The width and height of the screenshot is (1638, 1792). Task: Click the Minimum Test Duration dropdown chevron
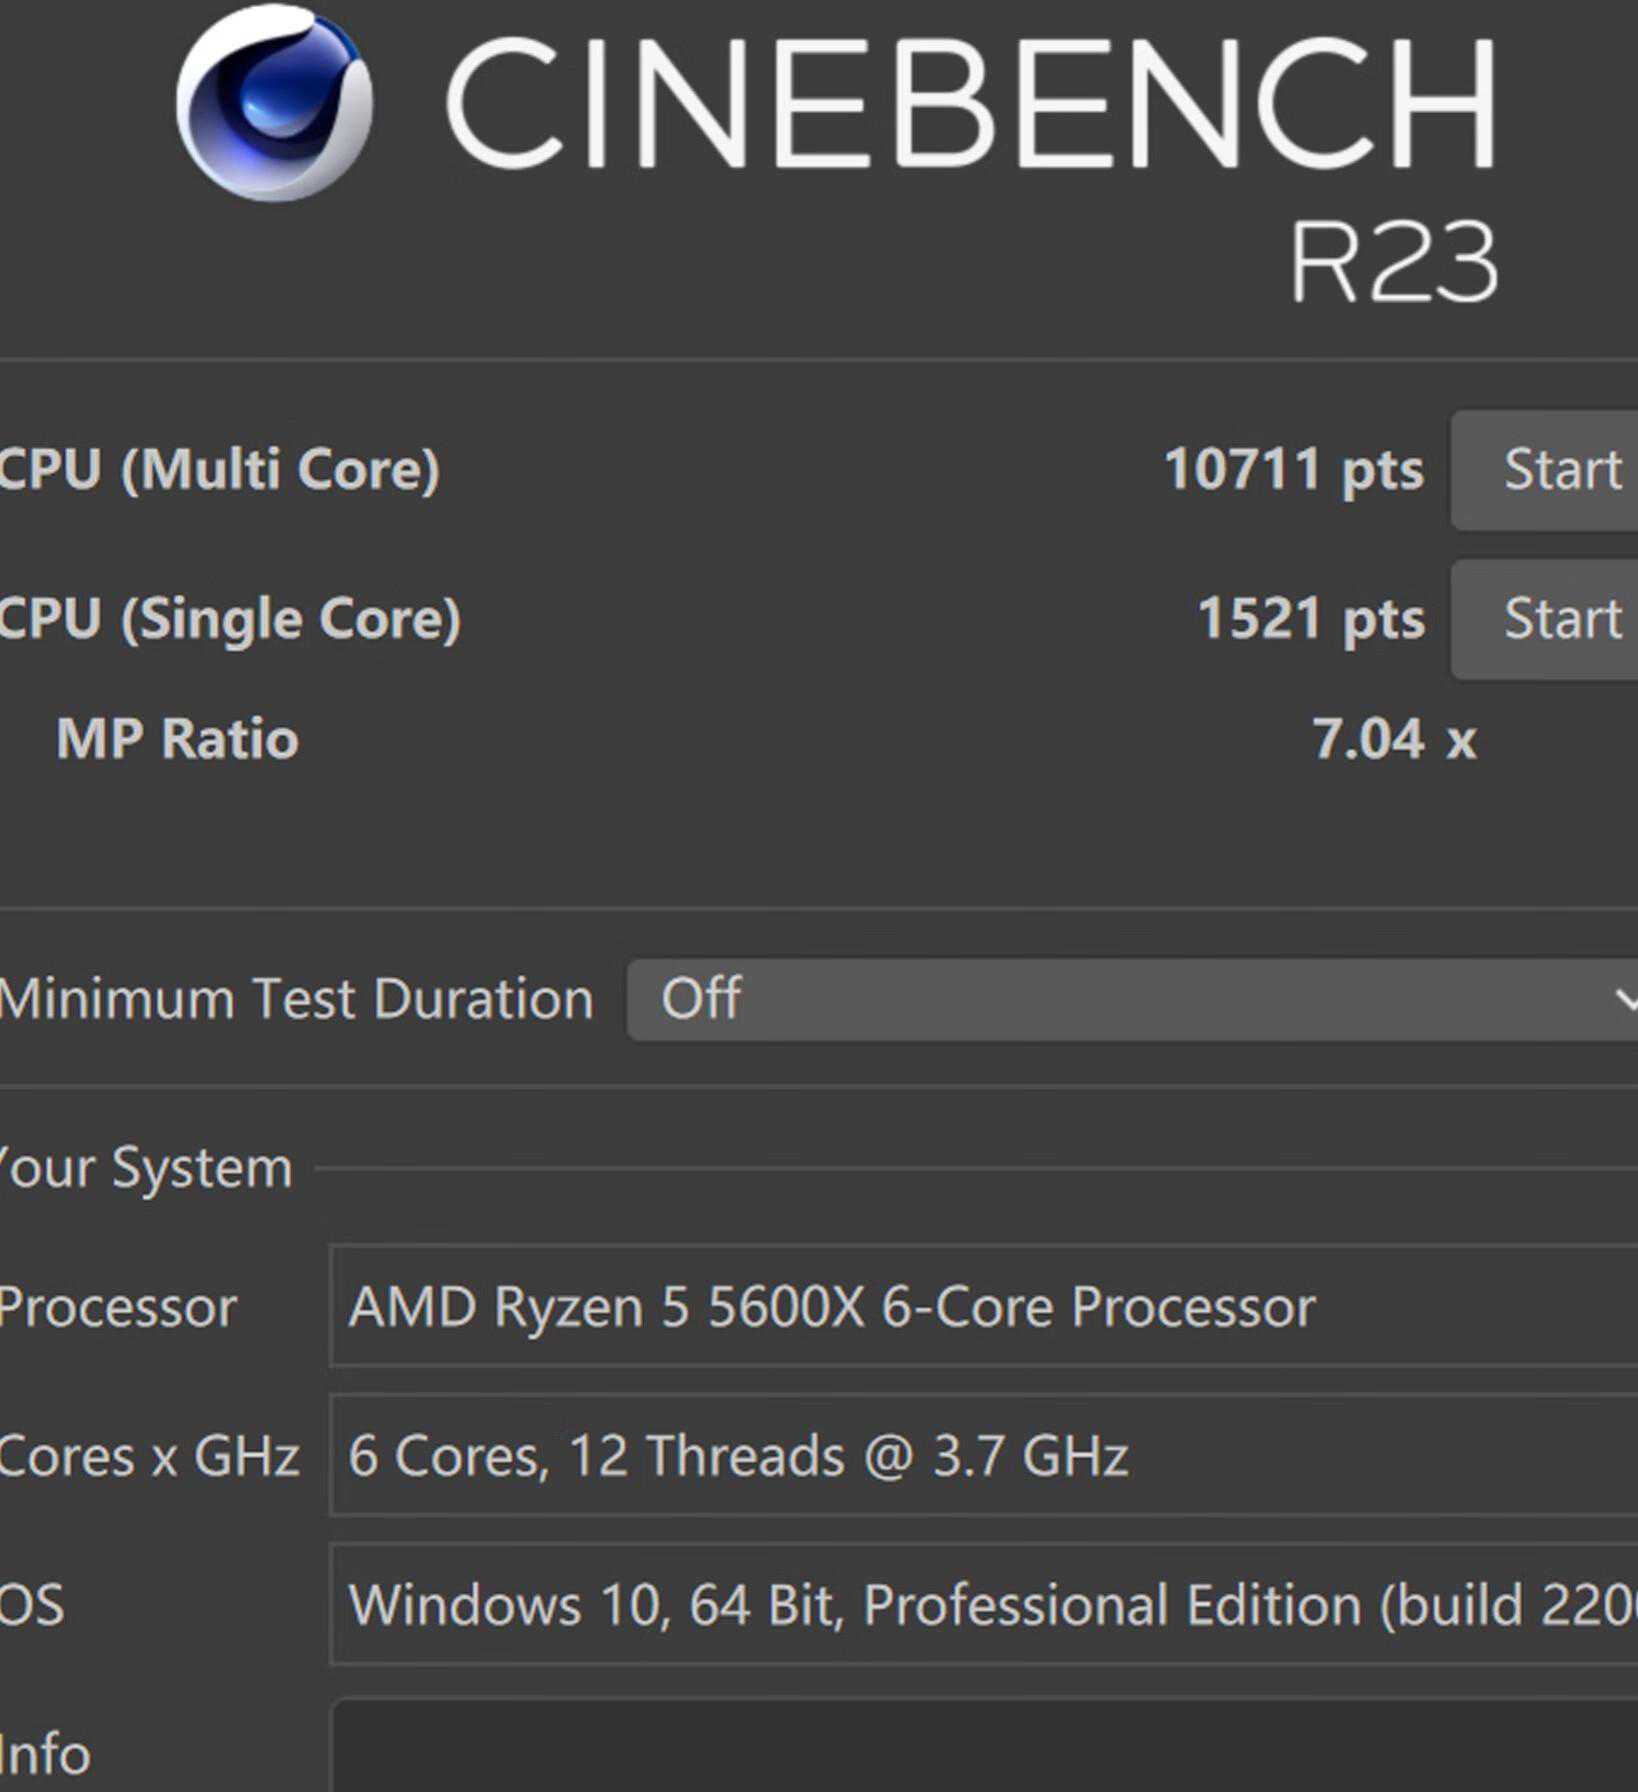click(x=1625, y=999)
